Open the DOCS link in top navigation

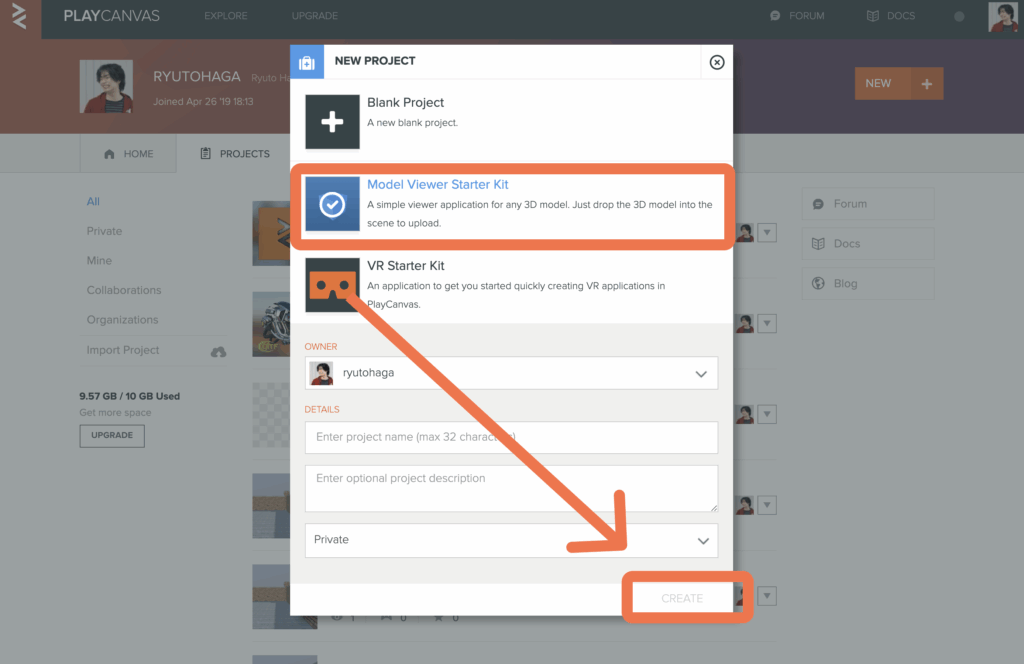coord(901,16)
